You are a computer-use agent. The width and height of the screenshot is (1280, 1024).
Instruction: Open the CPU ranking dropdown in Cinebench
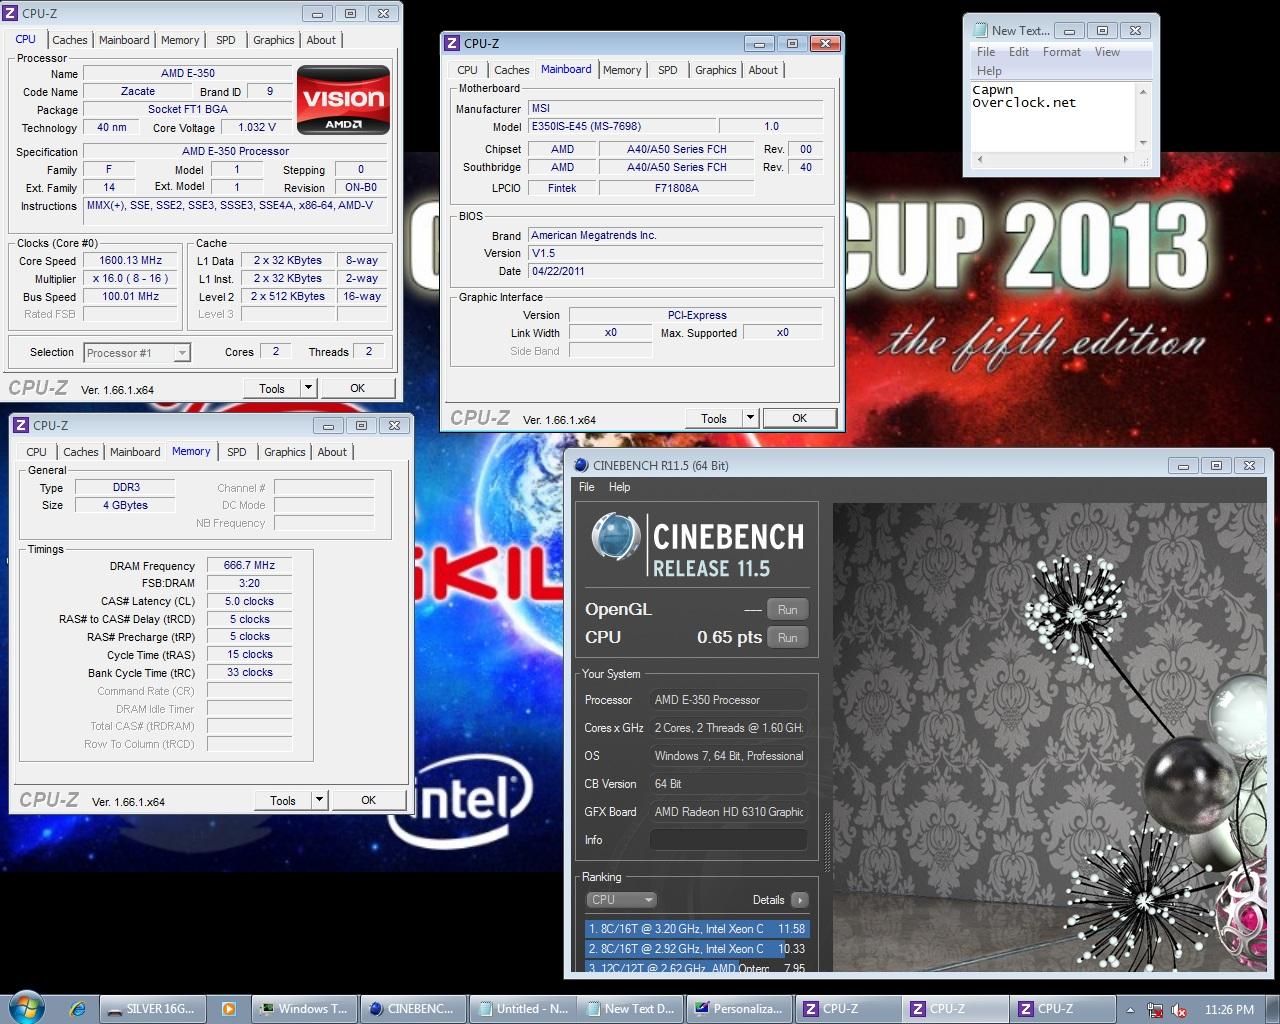coord(621,899)
